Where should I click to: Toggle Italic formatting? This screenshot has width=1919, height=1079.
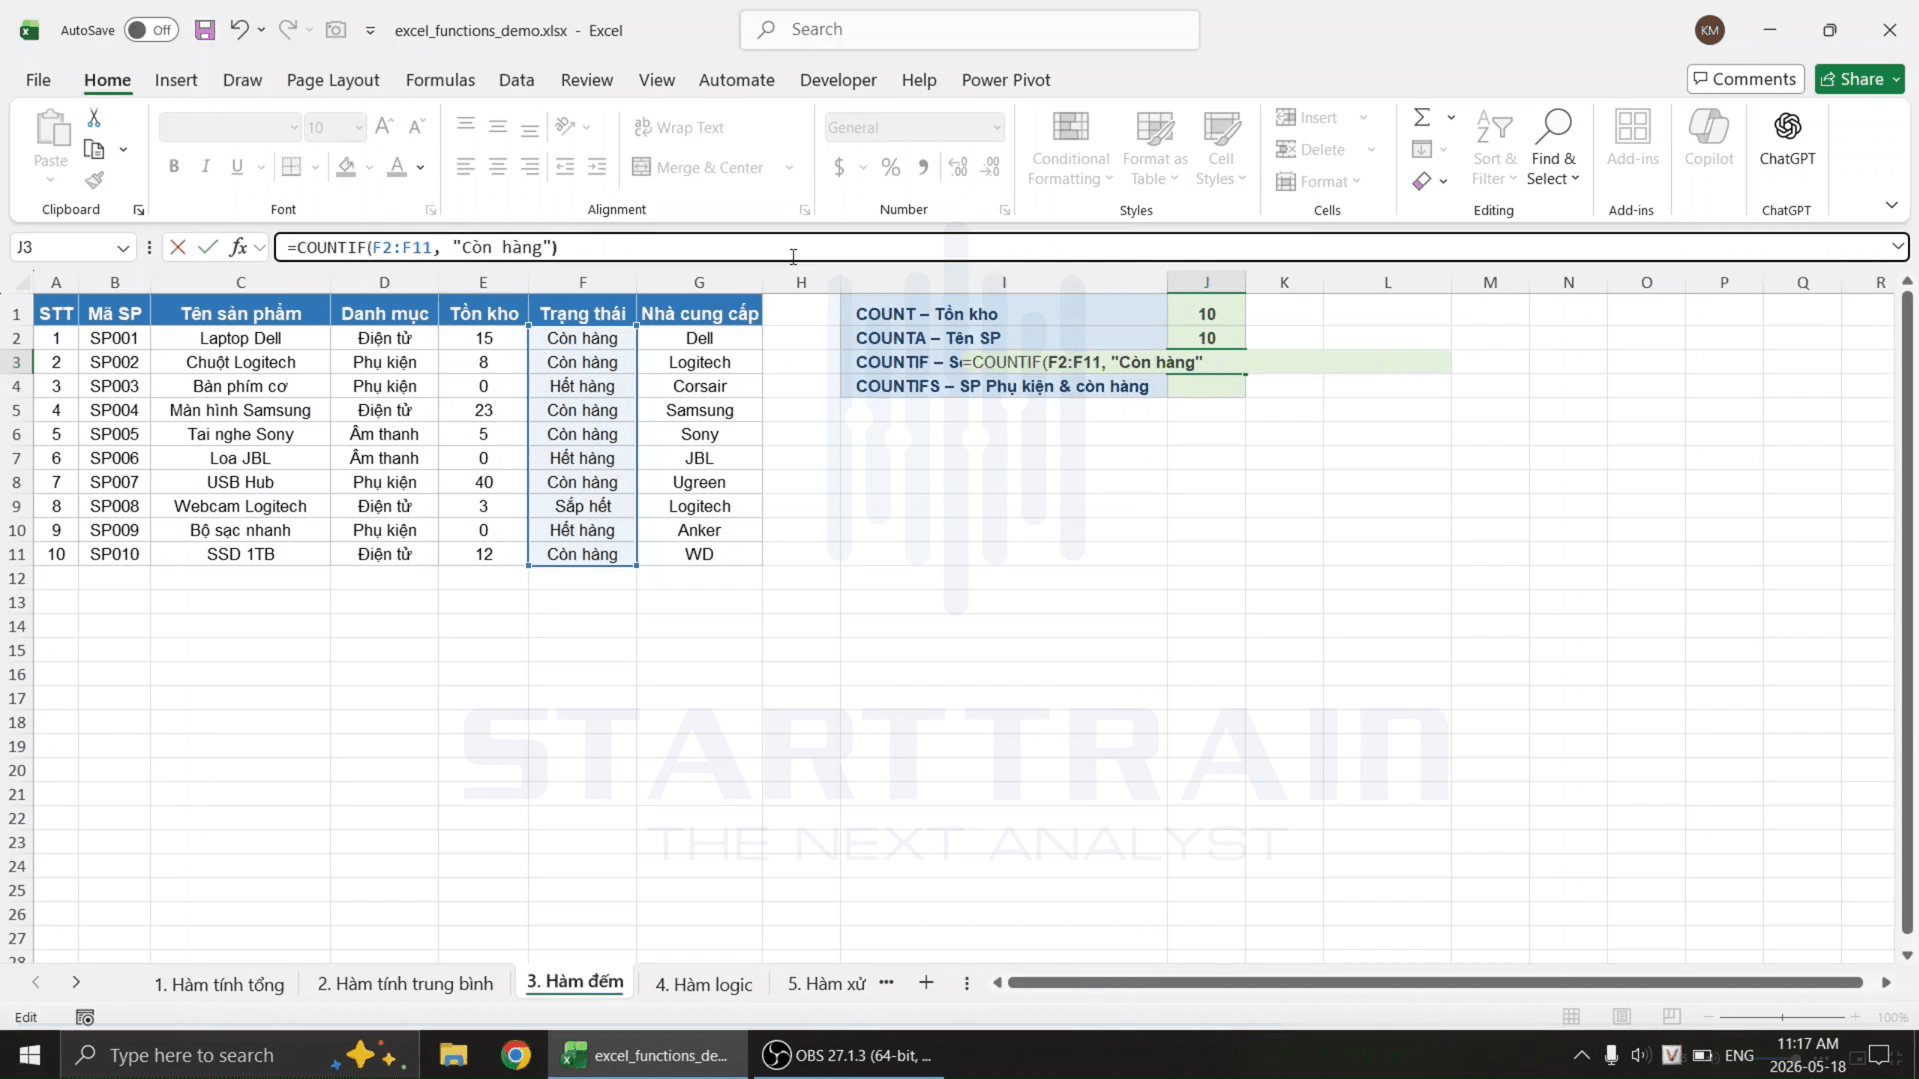point(206,167)
